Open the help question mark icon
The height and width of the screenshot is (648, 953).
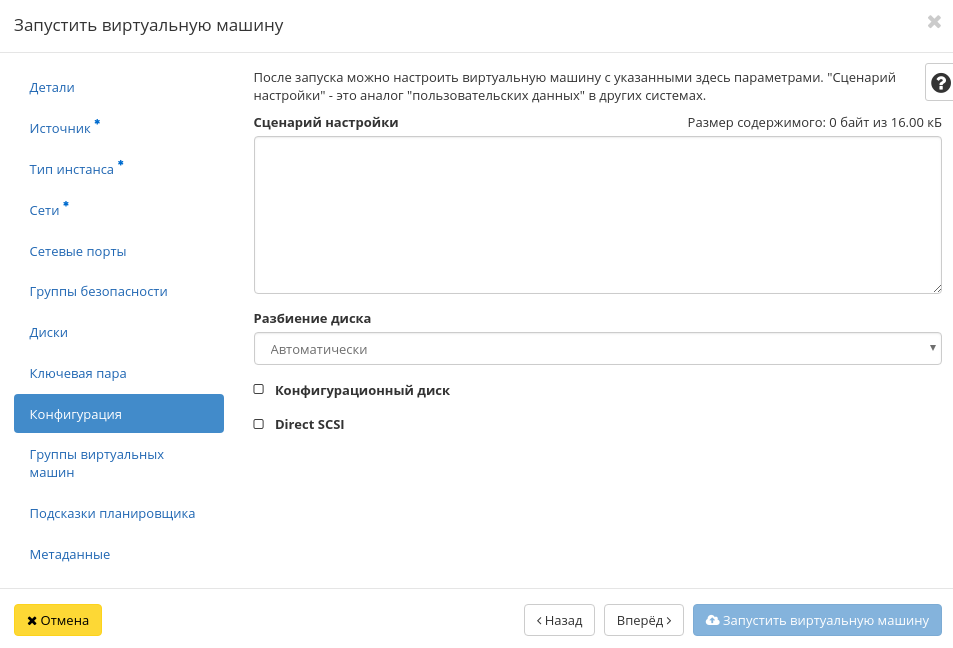click(938, 82)
